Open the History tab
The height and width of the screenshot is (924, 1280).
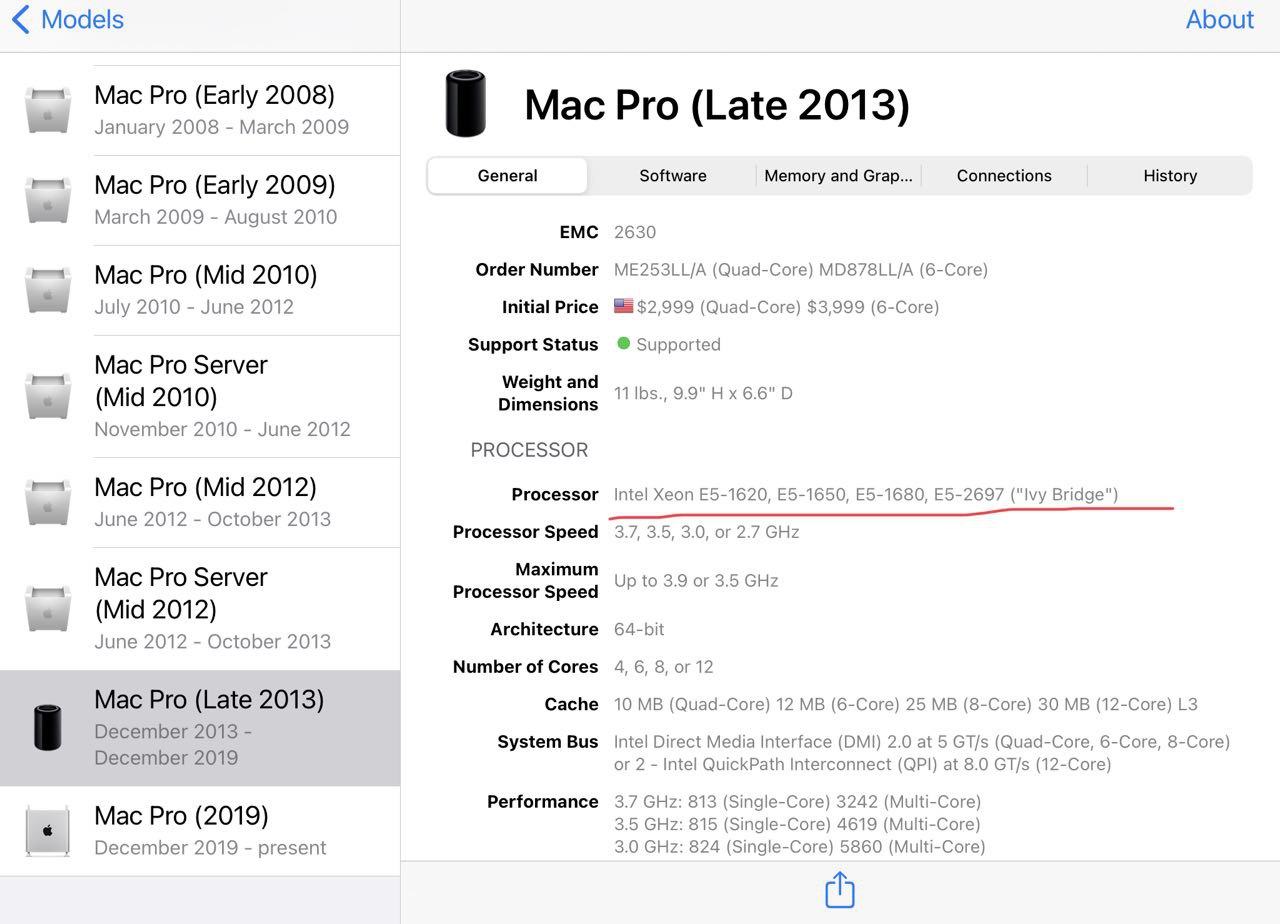(x=1170, y=175)
